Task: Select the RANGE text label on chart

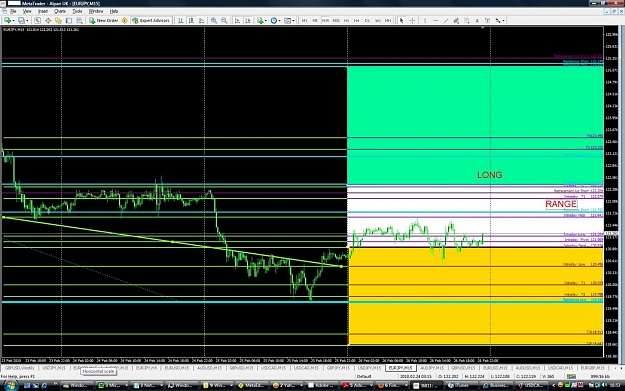Action: [x=561, y=204]
